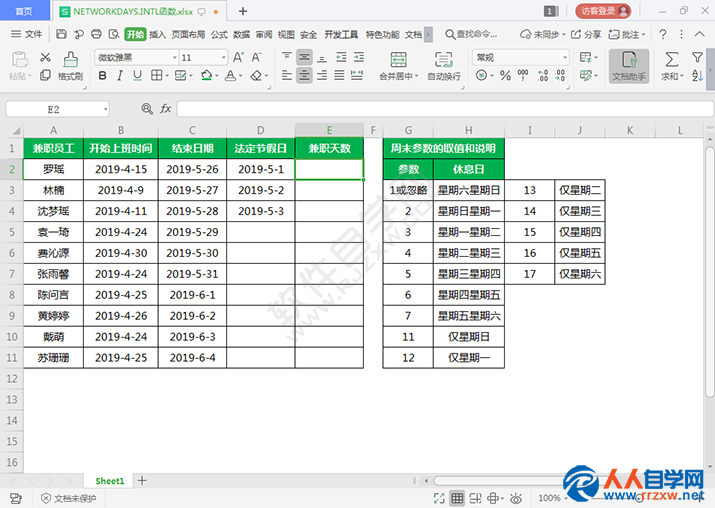Click the font color A icon
The width and height of the screenshot is (715, 508).
pos(230,75)
